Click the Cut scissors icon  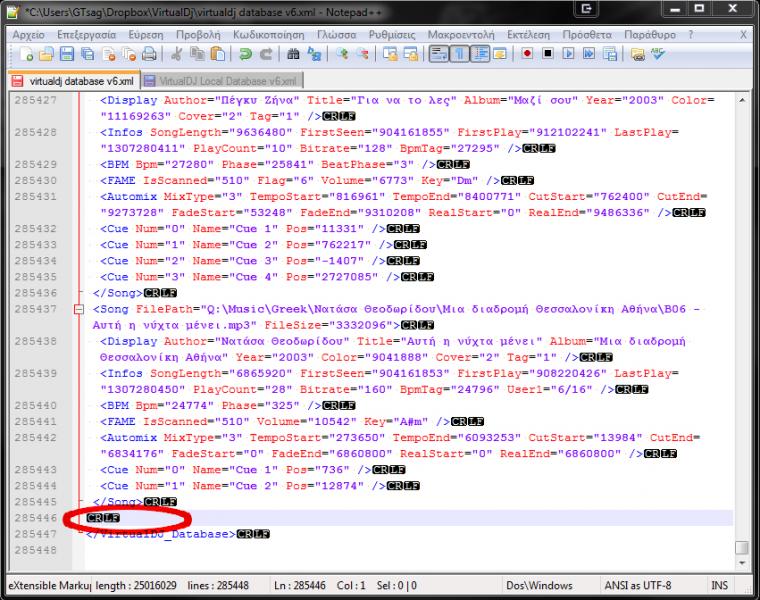click(x=176, y=54)
